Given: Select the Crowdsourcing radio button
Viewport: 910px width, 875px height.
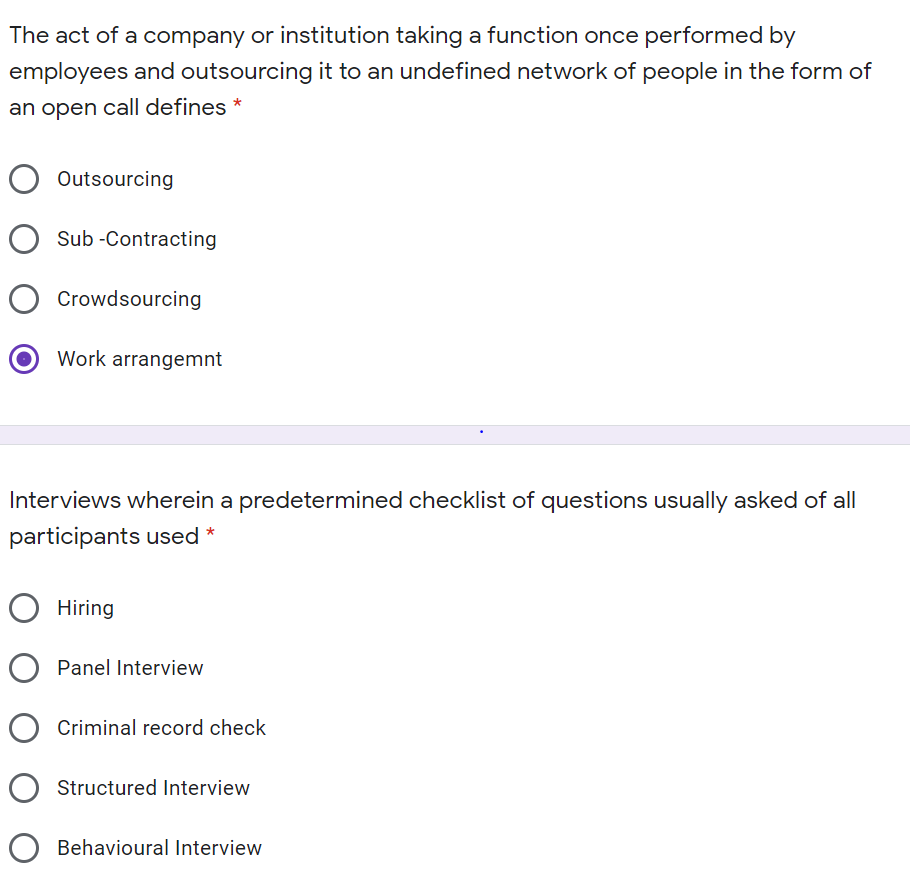Looking at the screenshot, I should click(24, 299).
